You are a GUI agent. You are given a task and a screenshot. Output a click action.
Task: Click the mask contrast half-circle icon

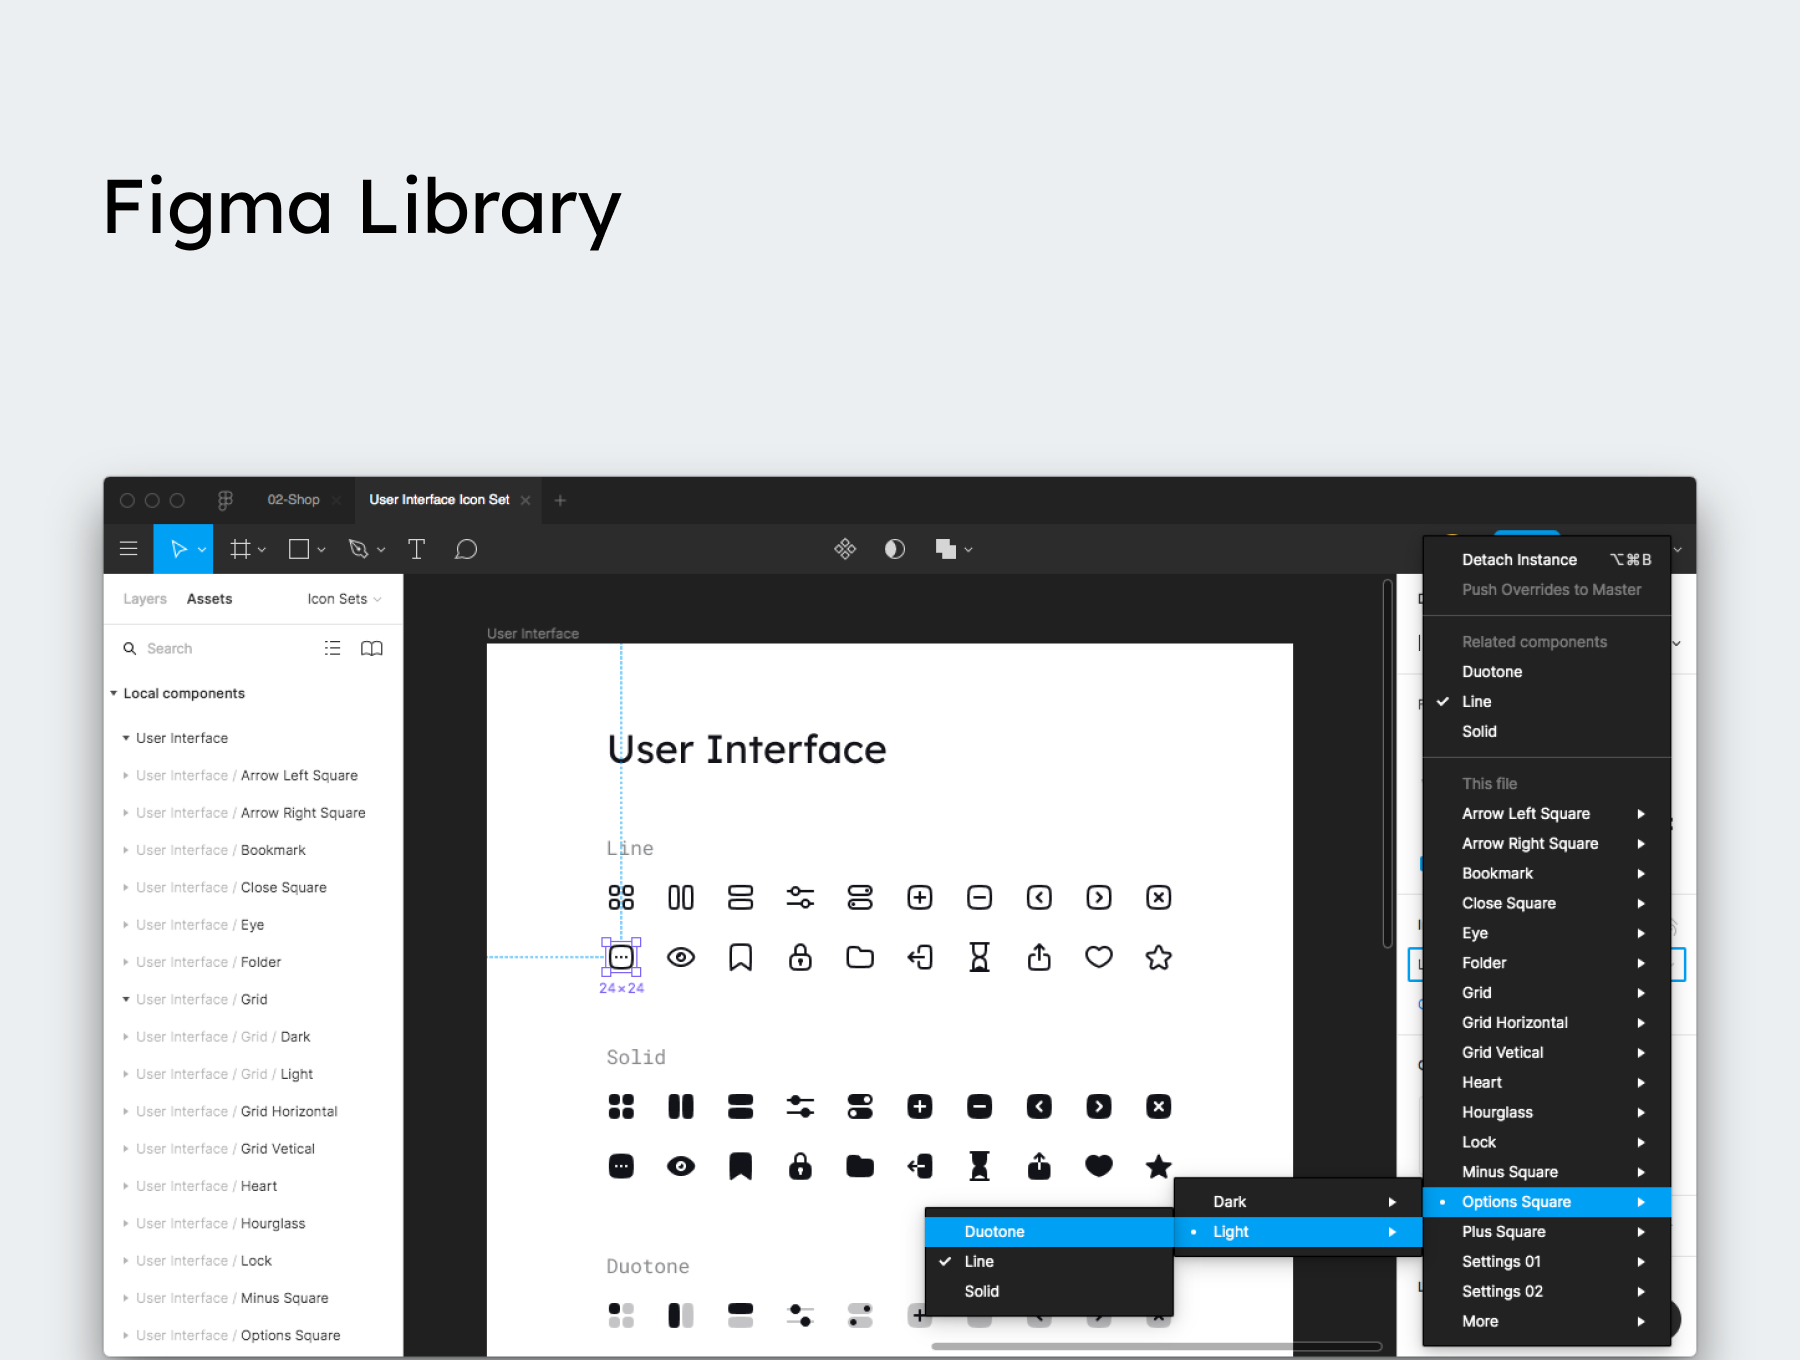coord(895,549)
